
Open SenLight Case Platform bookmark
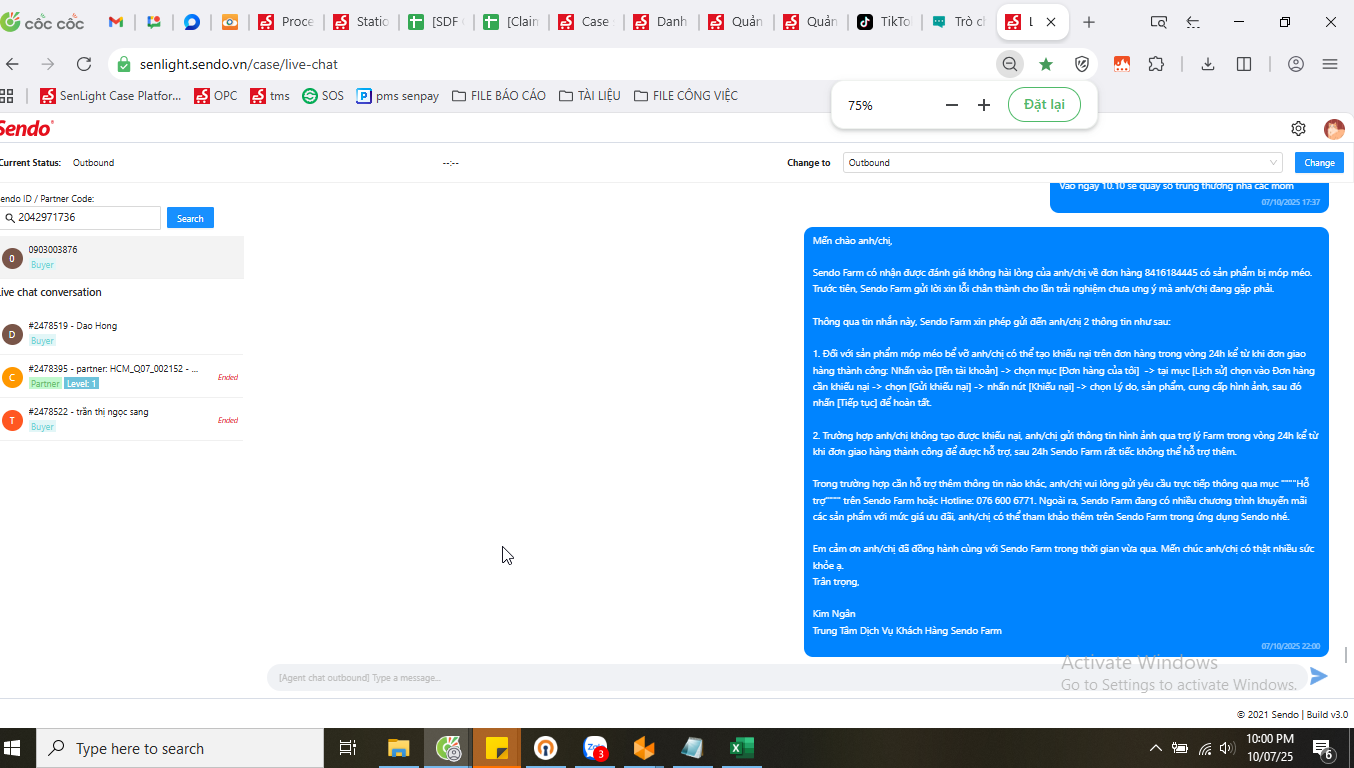pyautogui.click(x=111, y=96)
